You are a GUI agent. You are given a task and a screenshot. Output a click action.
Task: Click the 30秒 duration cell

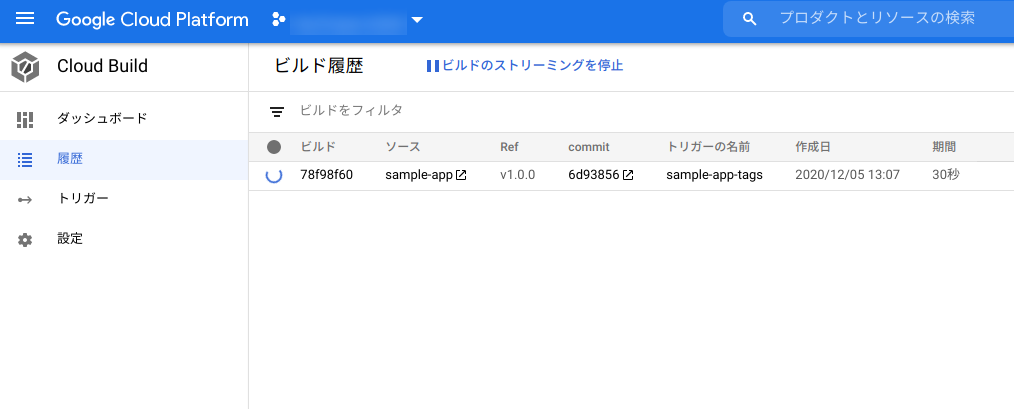pyautogui.click(x=945, y=175)
